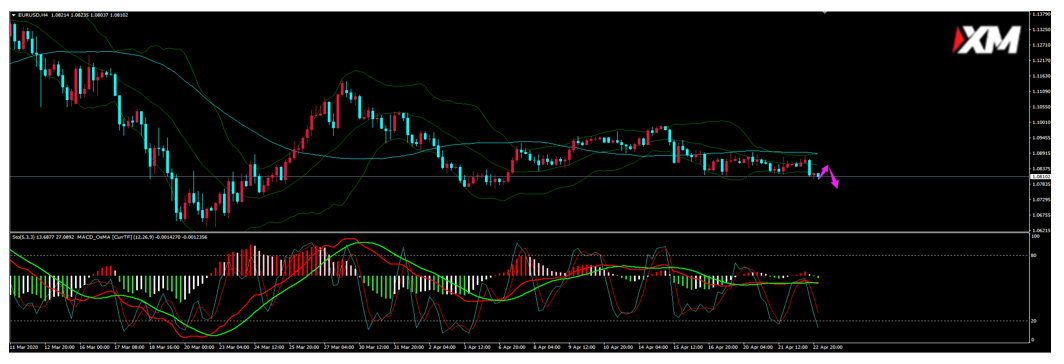Click the XM logo on the chart
The height and width of the screenshot is (364, 1064).
pyautogui.click(x=987, y=41)
